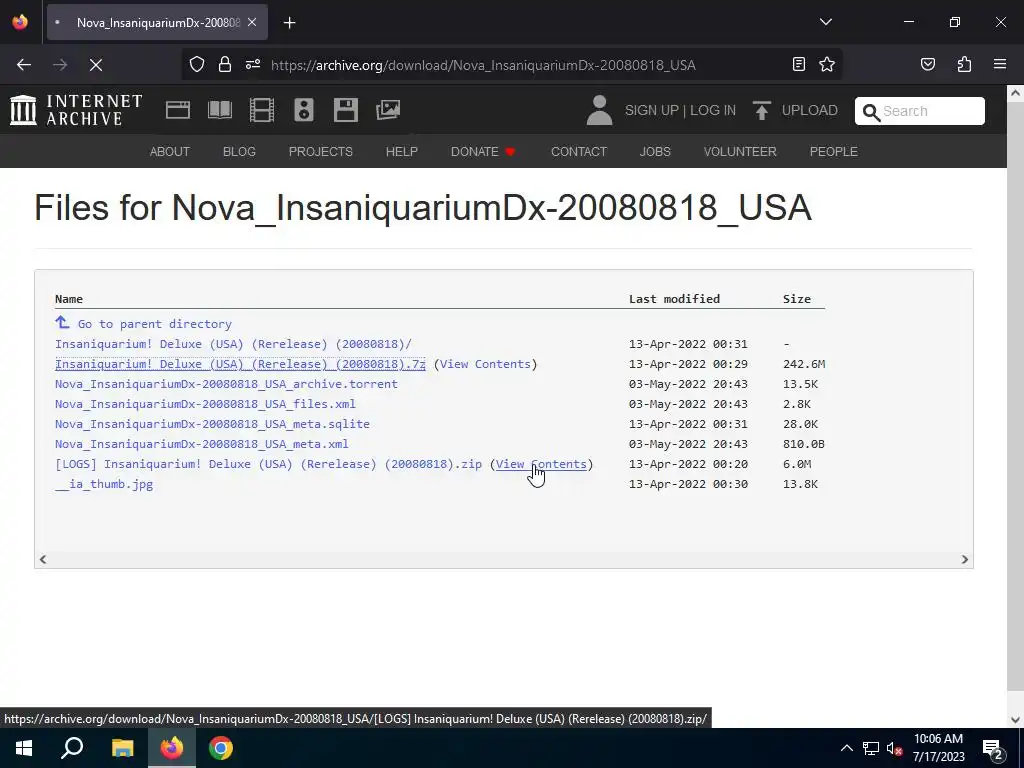The image size is (1024, 768).
Task: Bookmark this page with the star
Action: (x=827, y=64)
